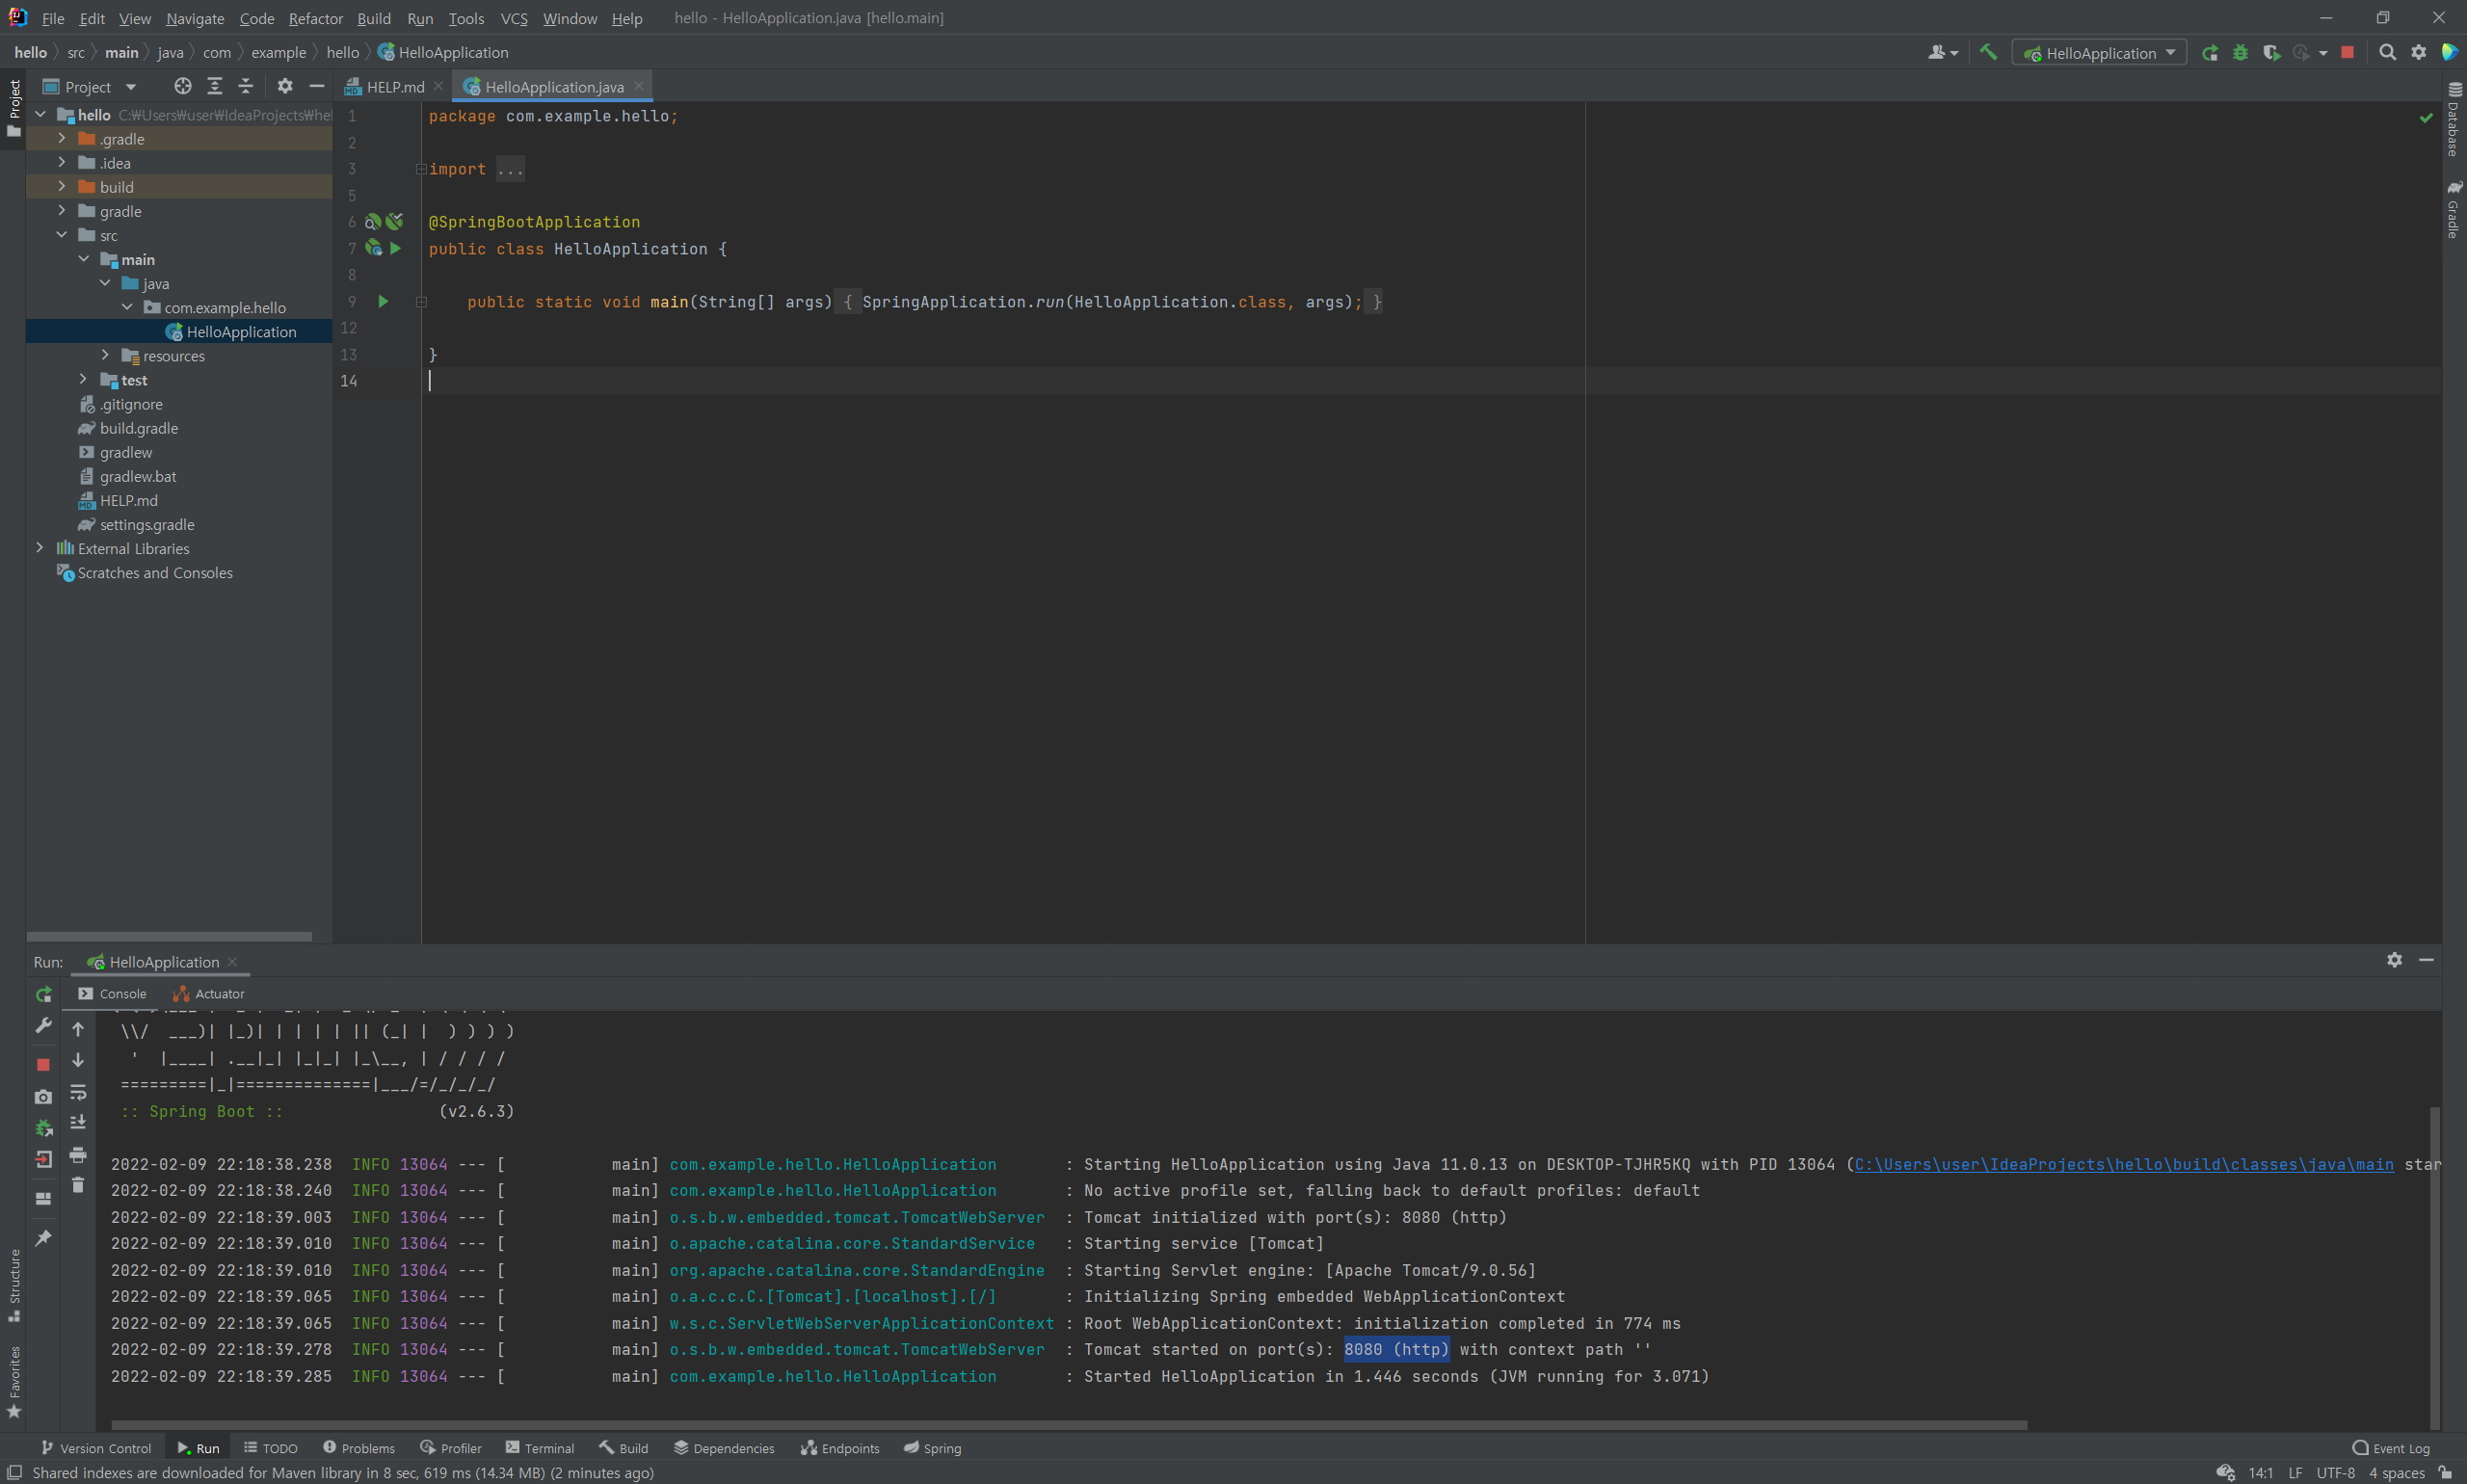Clear console with the trash icon
The width and height of the screenshot is (2467, 1484).
[x=78, y=1185]
